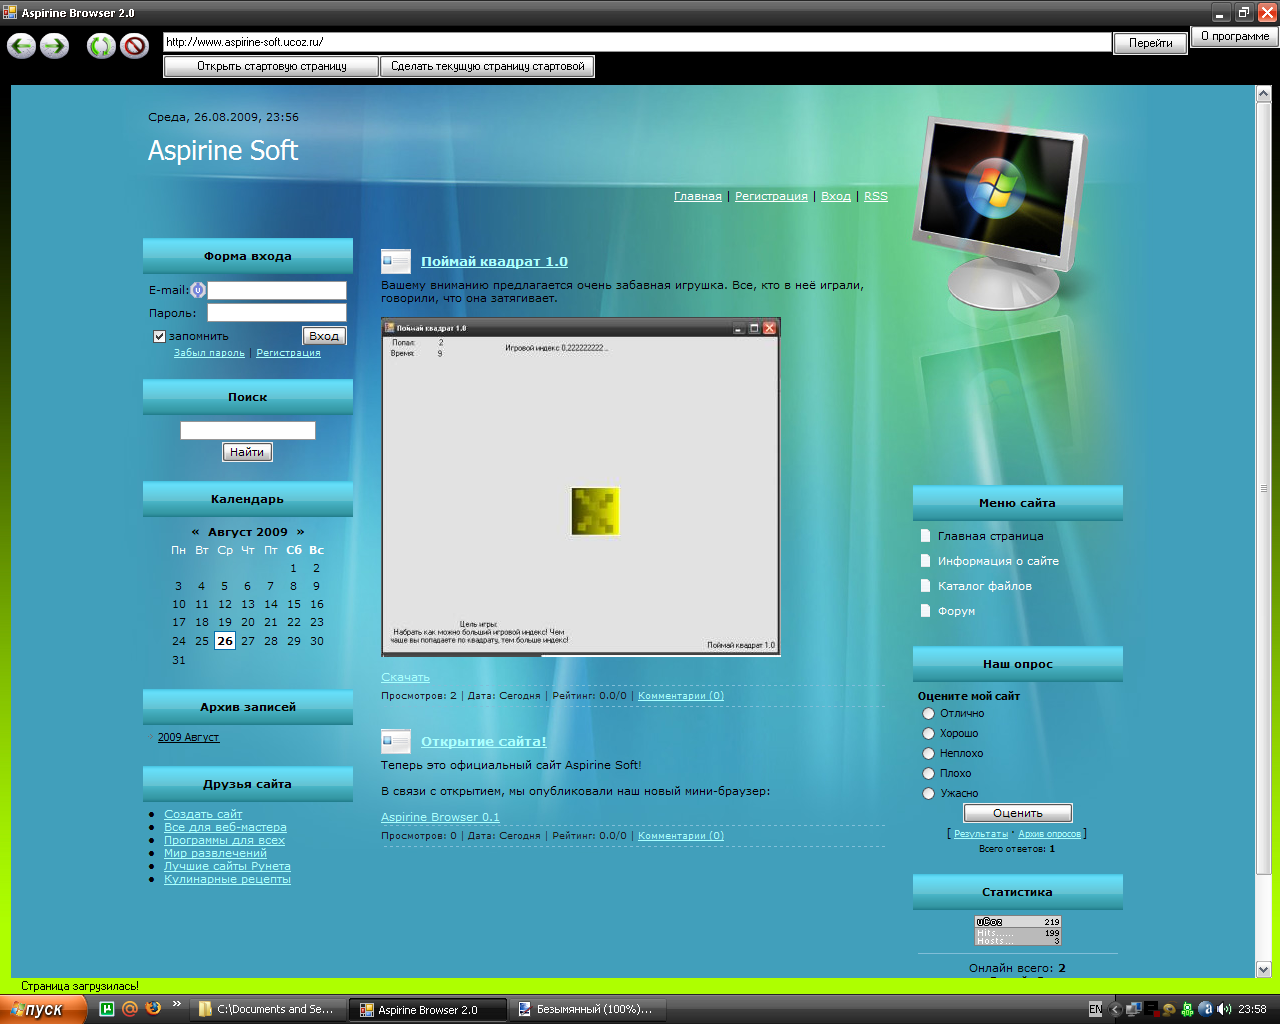Open Главная страница in the site menu
Image resolution: width=1280 pixels, height=1024 pixels.
point(990,536)
